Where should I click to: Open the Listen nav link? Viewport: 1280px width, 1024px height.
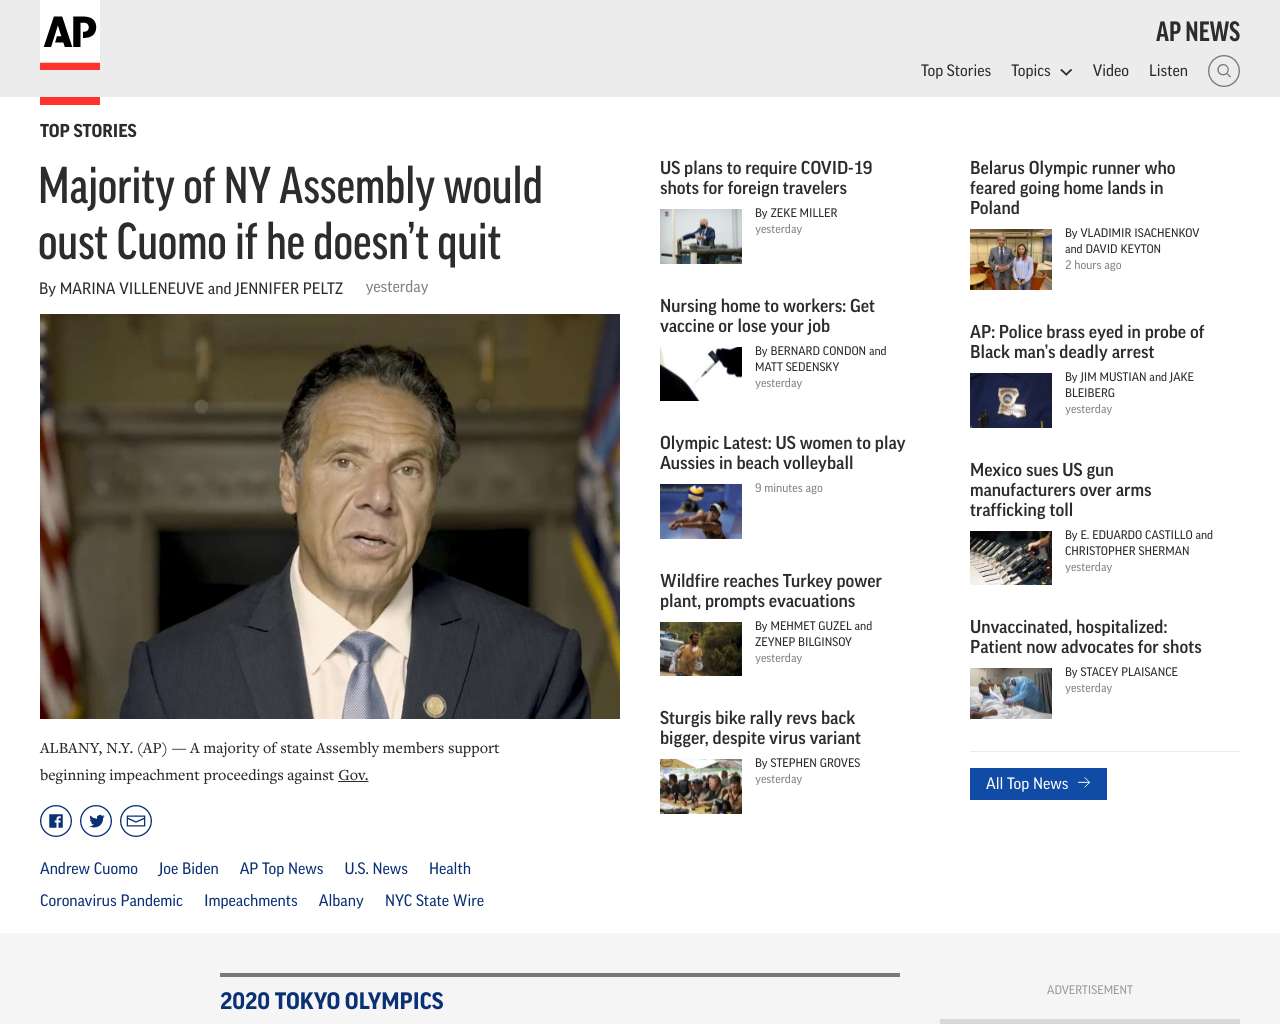coord(1168,71)
